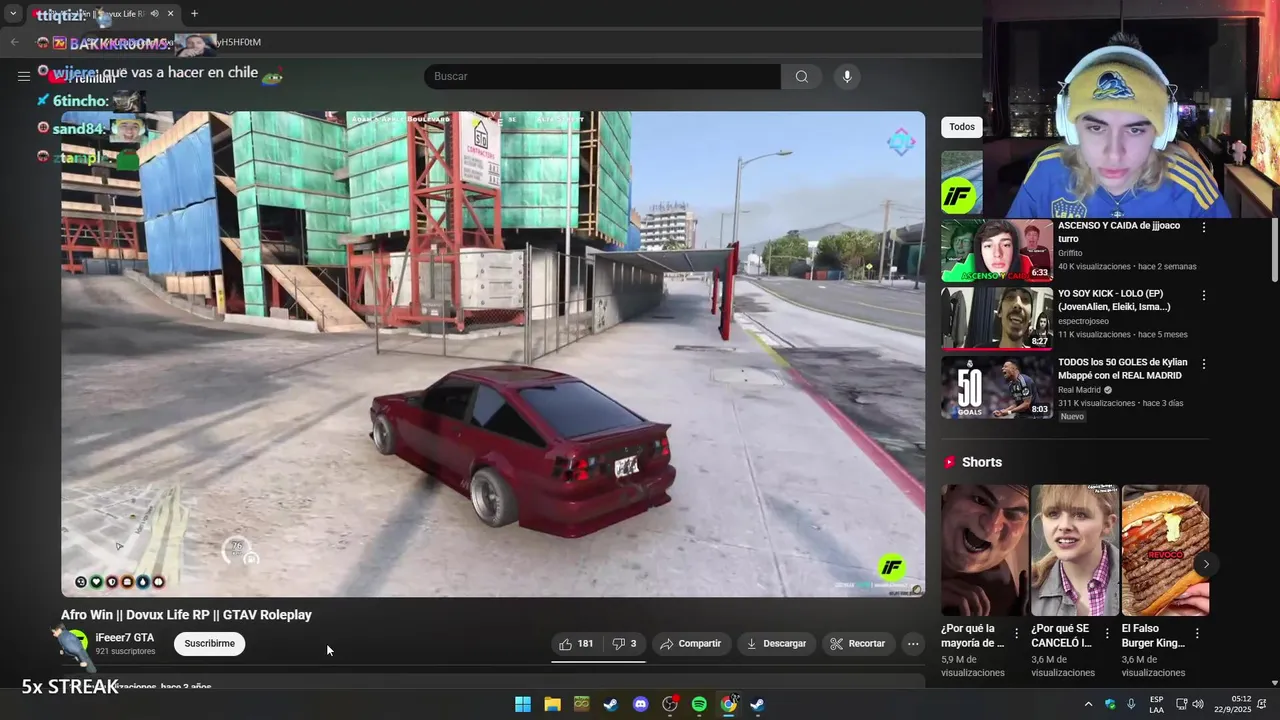This screenshot has height=720, width=1280.
Task: Clip the video using Recortar
Action: 858,644
